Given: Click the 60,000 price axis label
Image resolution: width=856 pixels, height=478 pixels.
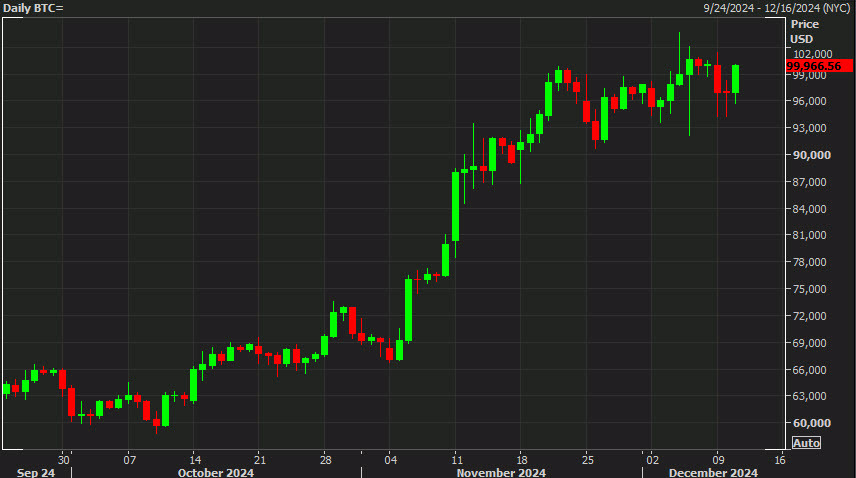Looking at the screenshot, I should [812, 423].
